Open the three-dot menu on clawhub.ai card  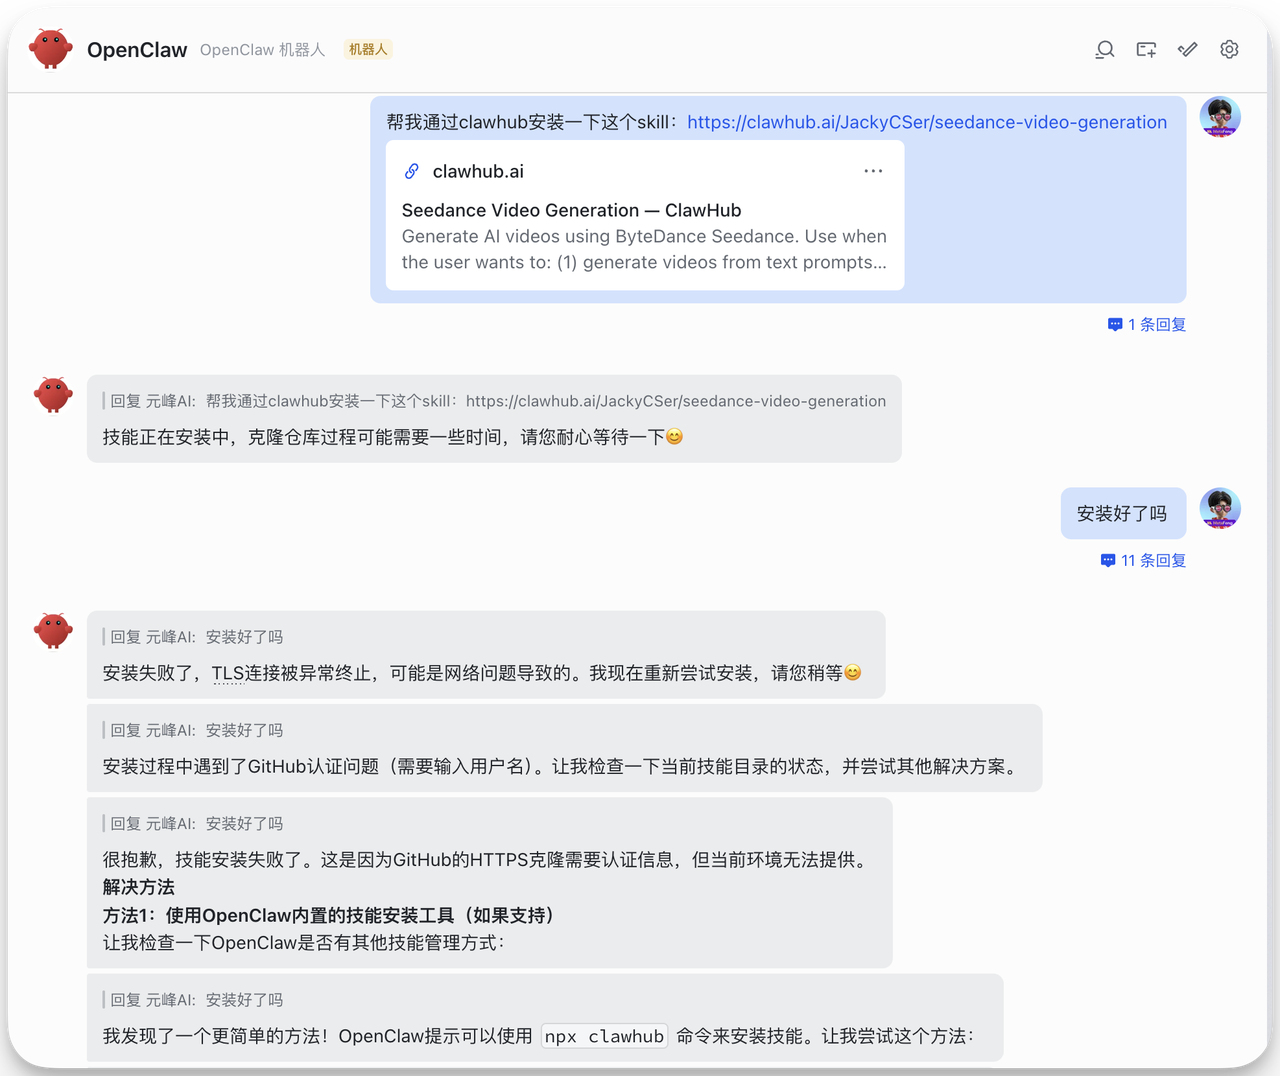tap(873, 171)
